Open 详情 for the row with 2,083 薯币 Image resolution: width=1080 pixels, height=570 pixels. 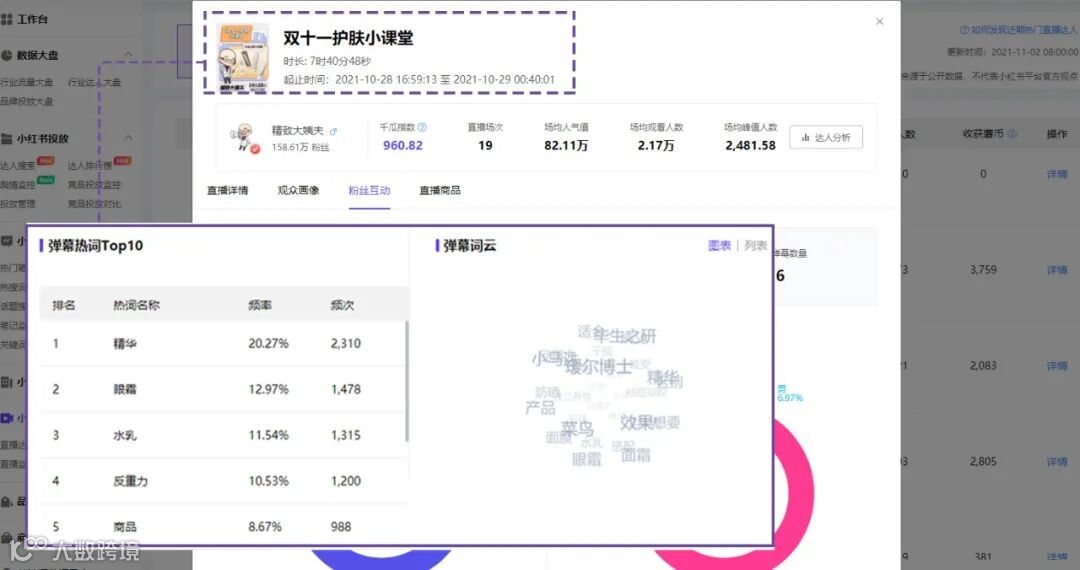[1057, 366]
